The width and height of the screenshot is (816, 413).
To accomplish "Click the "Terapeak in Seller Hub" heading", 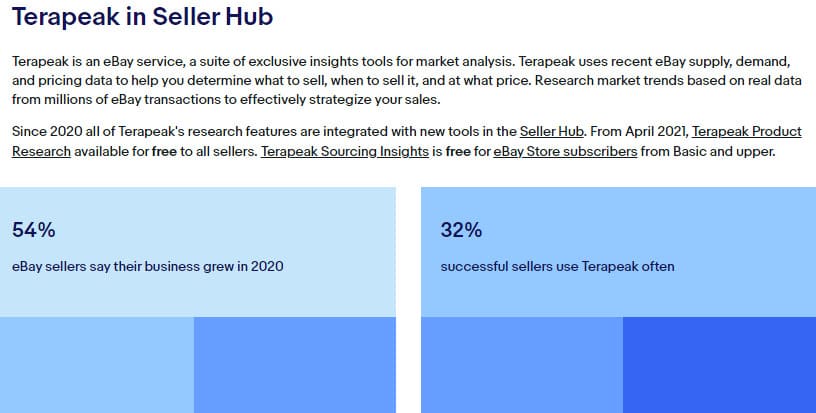I will coord(143,16).
